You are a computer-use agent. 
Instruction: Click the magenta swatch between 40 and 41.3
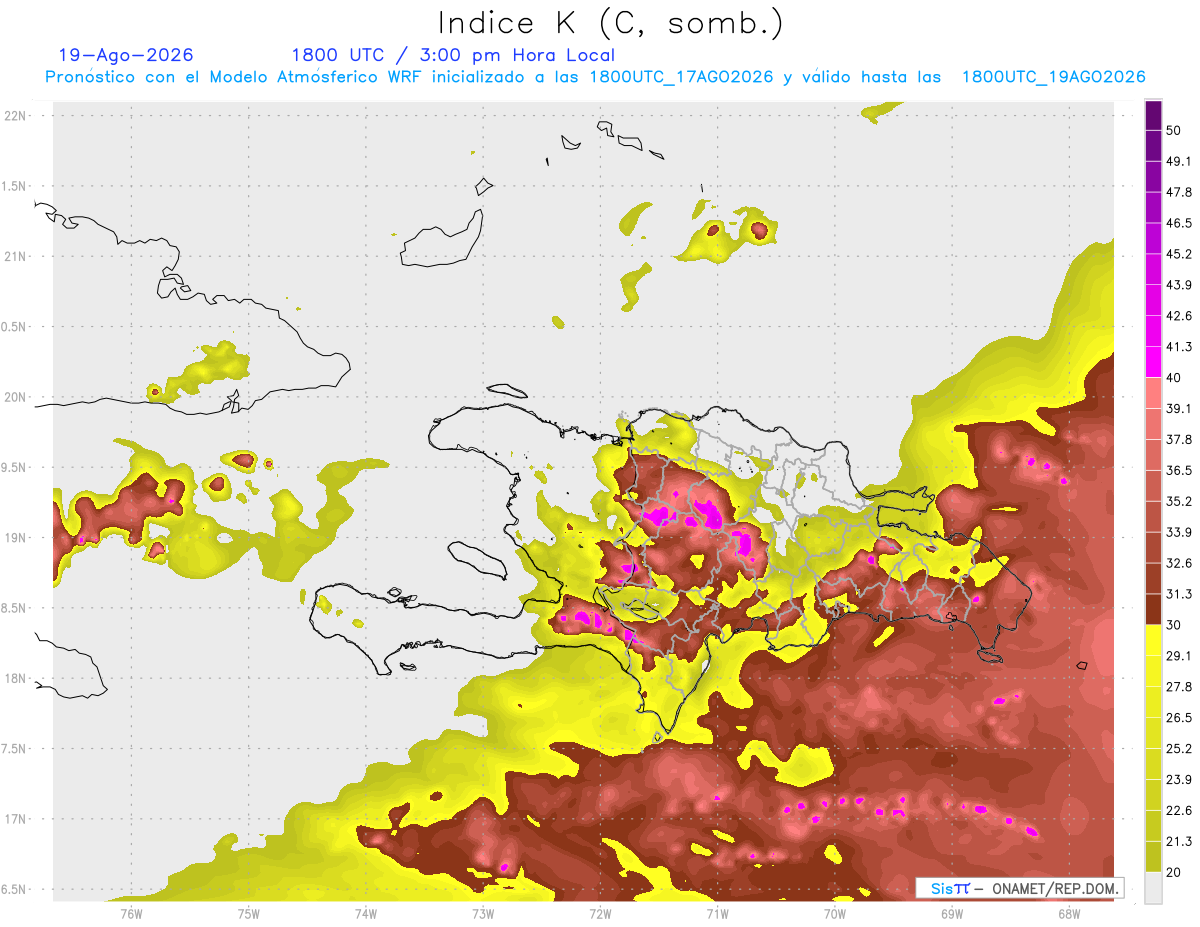[x=1153, y=362]
